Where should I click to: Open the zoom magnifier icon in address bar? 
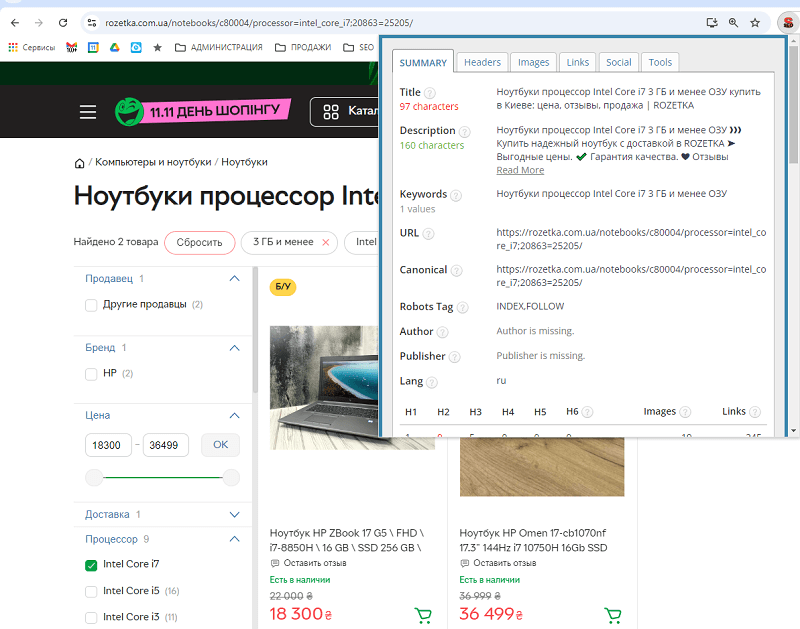coord(734,22)
